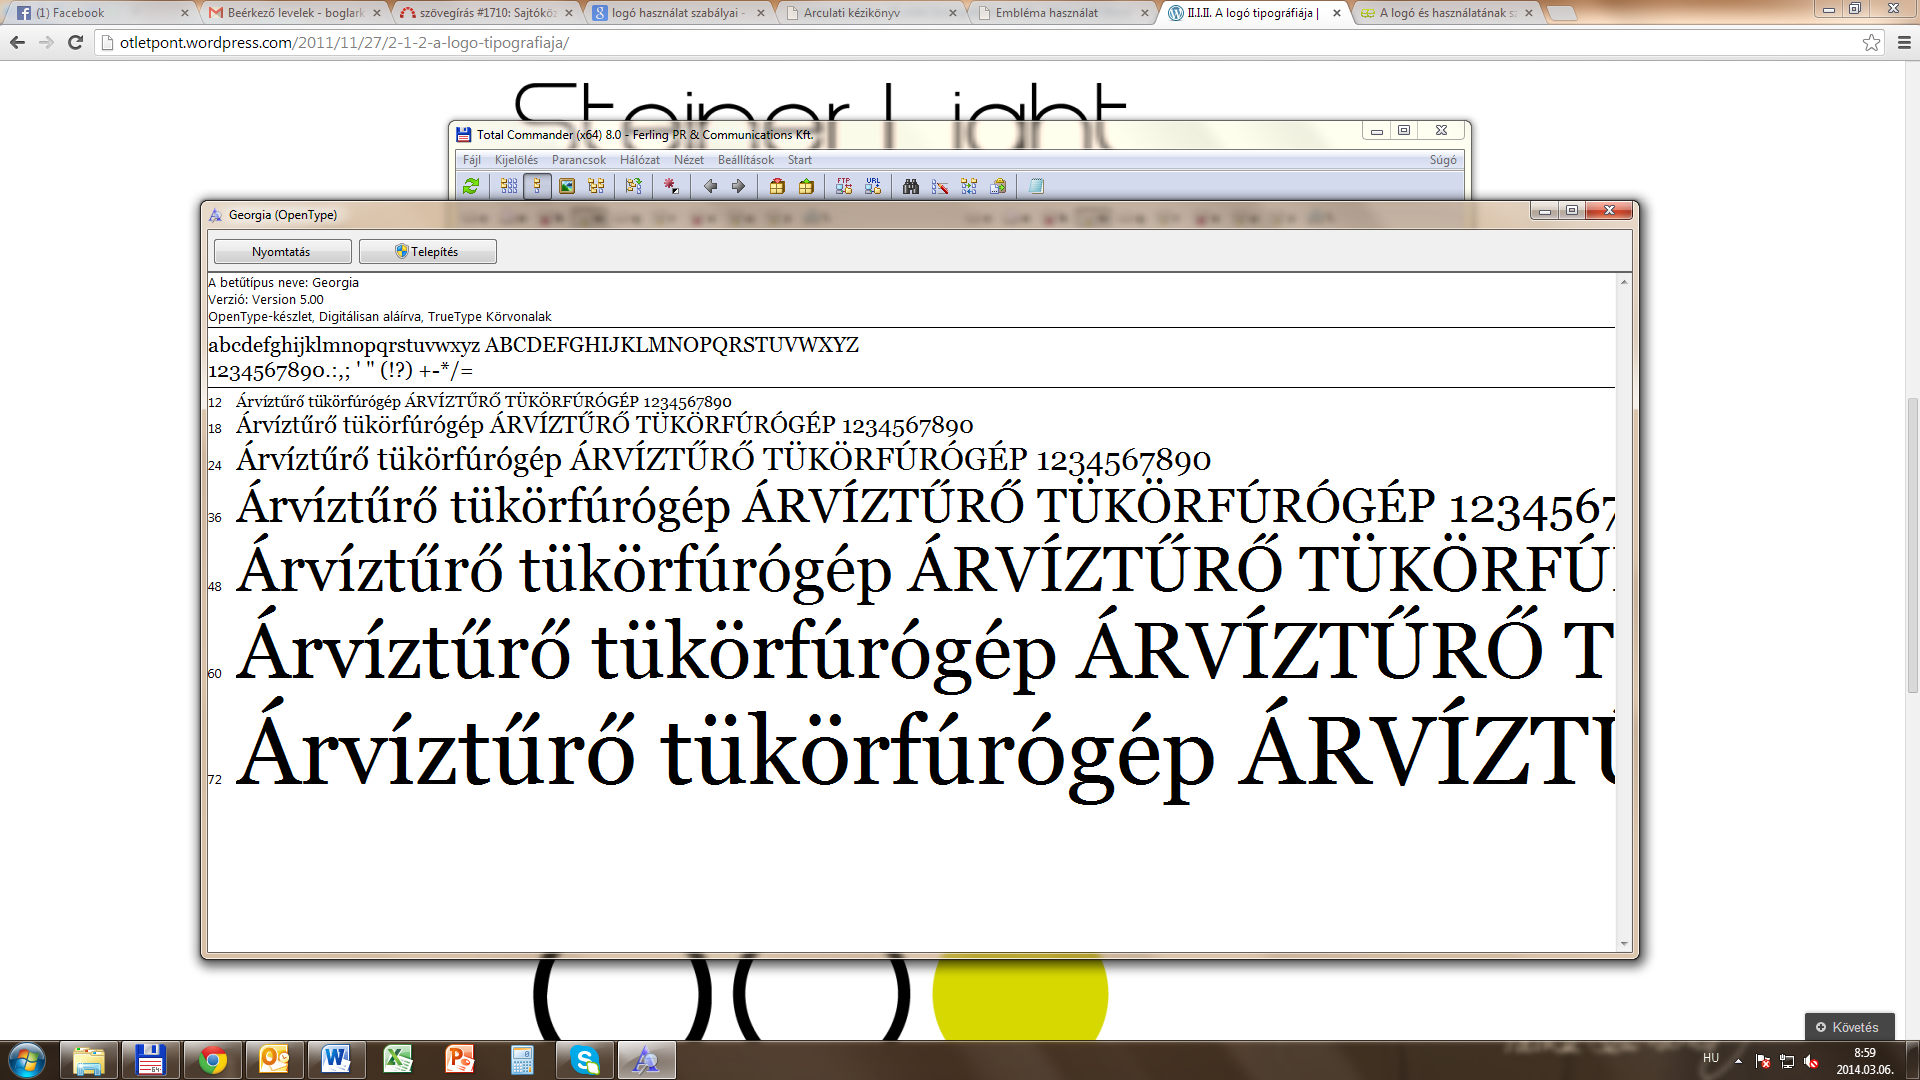Open the notepad icon in Total Commander
This screenshot has height=1080, width=1920.
point(1036,186)
